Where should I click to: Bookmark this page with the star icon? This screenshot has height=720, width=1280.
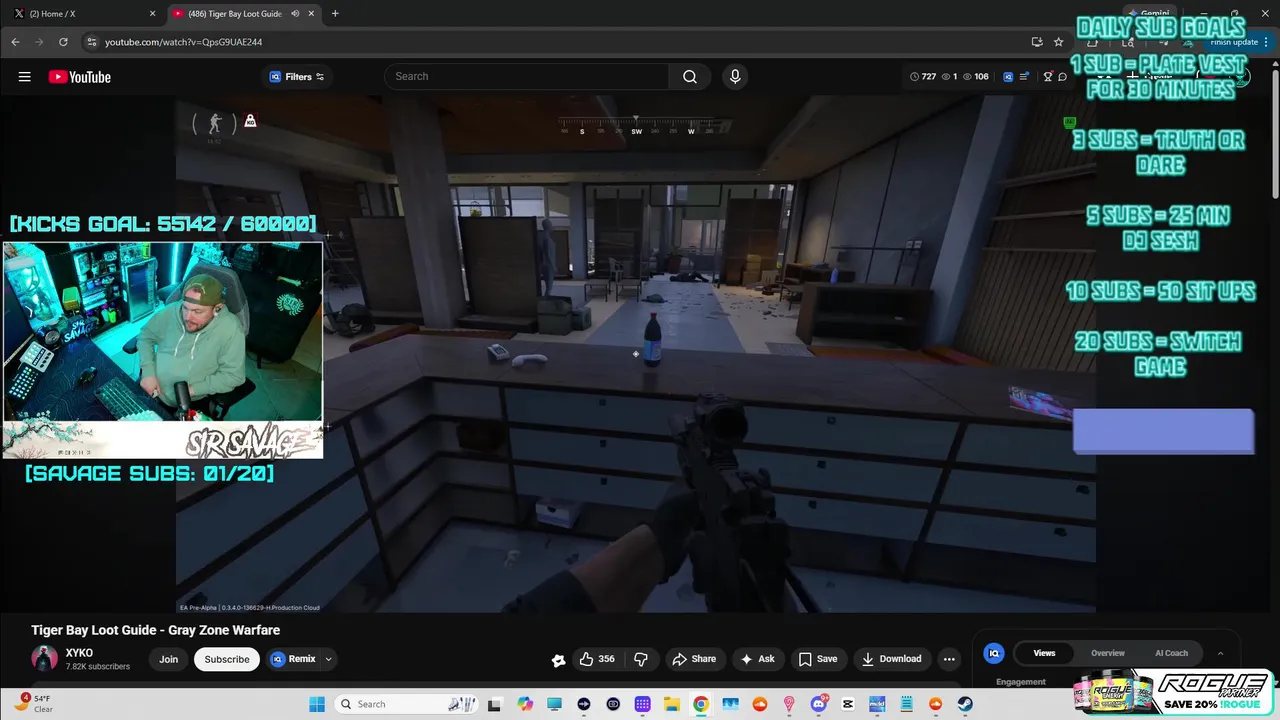1058,42
